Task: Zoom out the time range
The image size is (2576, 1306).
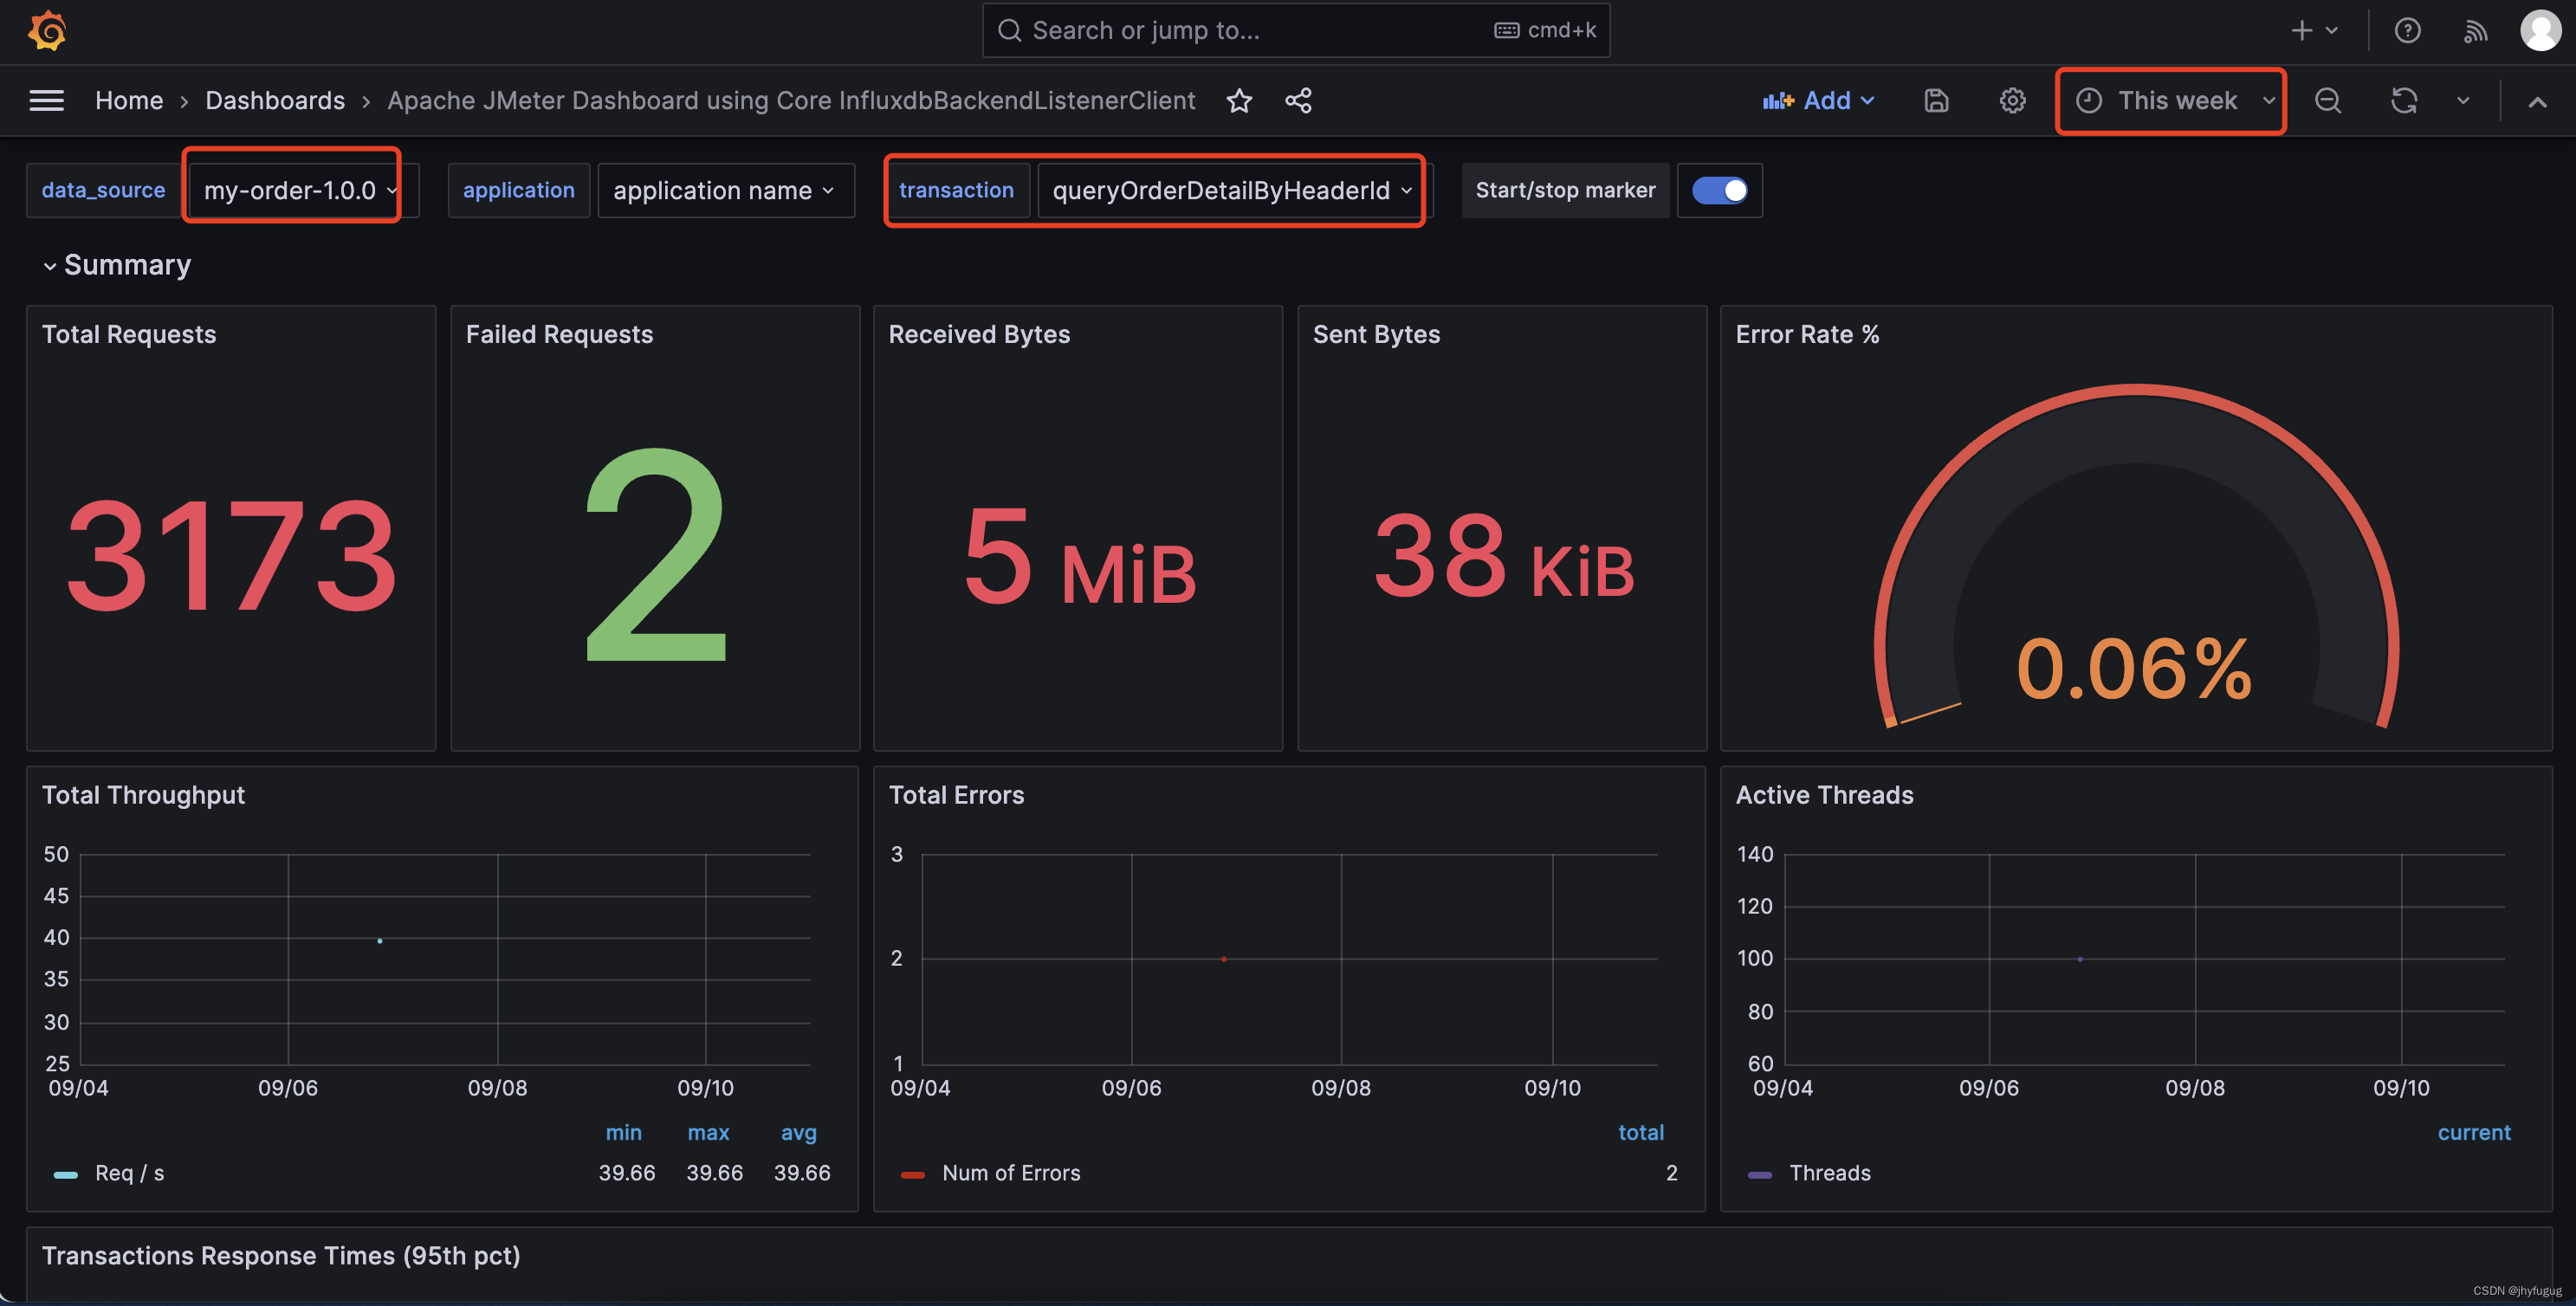Action: click(2327, 100)
